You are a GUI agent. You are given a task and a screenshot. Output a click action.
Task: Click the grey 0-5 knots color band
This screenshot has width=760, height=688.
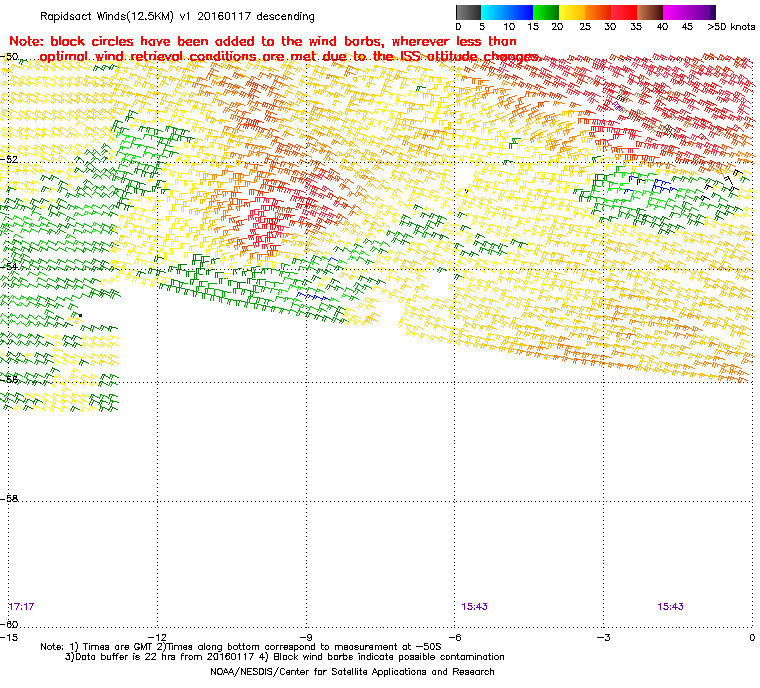tap(468, 12)
